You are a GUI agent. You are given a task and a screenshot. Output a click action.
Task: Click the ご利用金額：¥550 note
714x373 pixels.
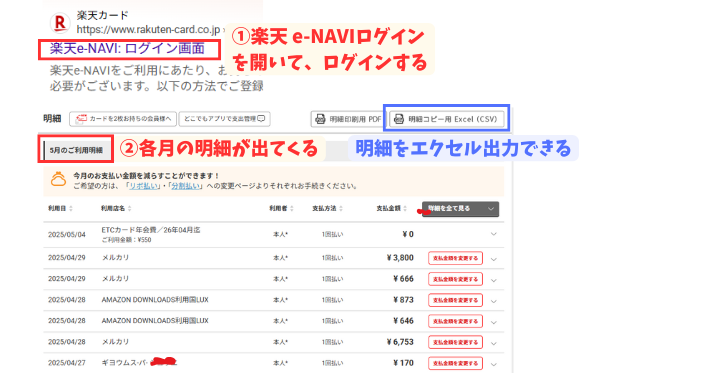(x=126, y=240)
